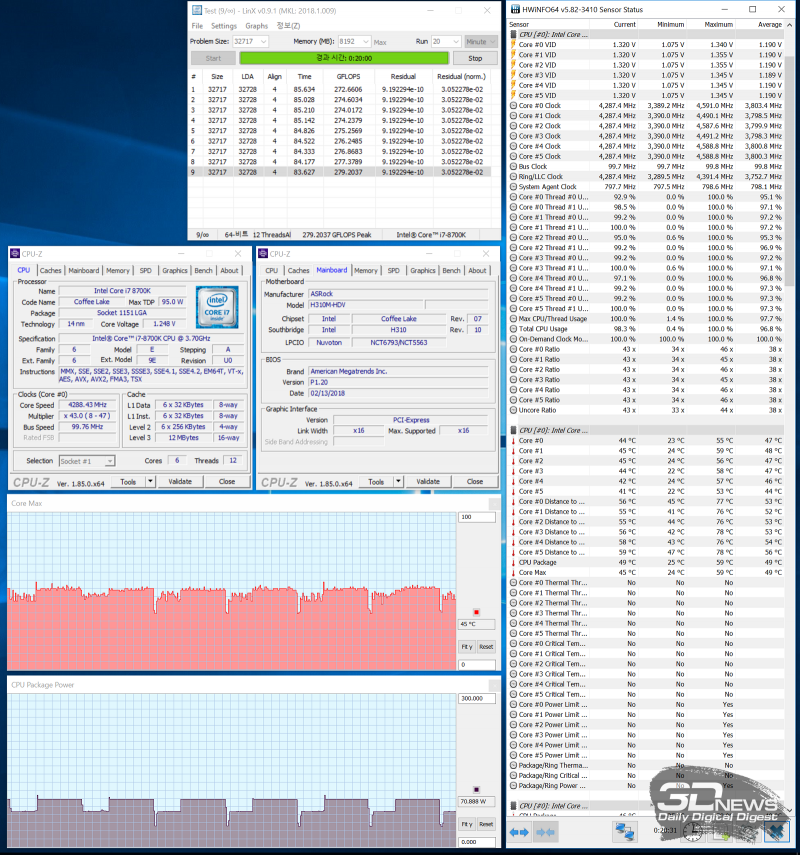Click Fit y on the Core Max graph
The height and width of the screenshot is (855, 800).
coord(467,647)
